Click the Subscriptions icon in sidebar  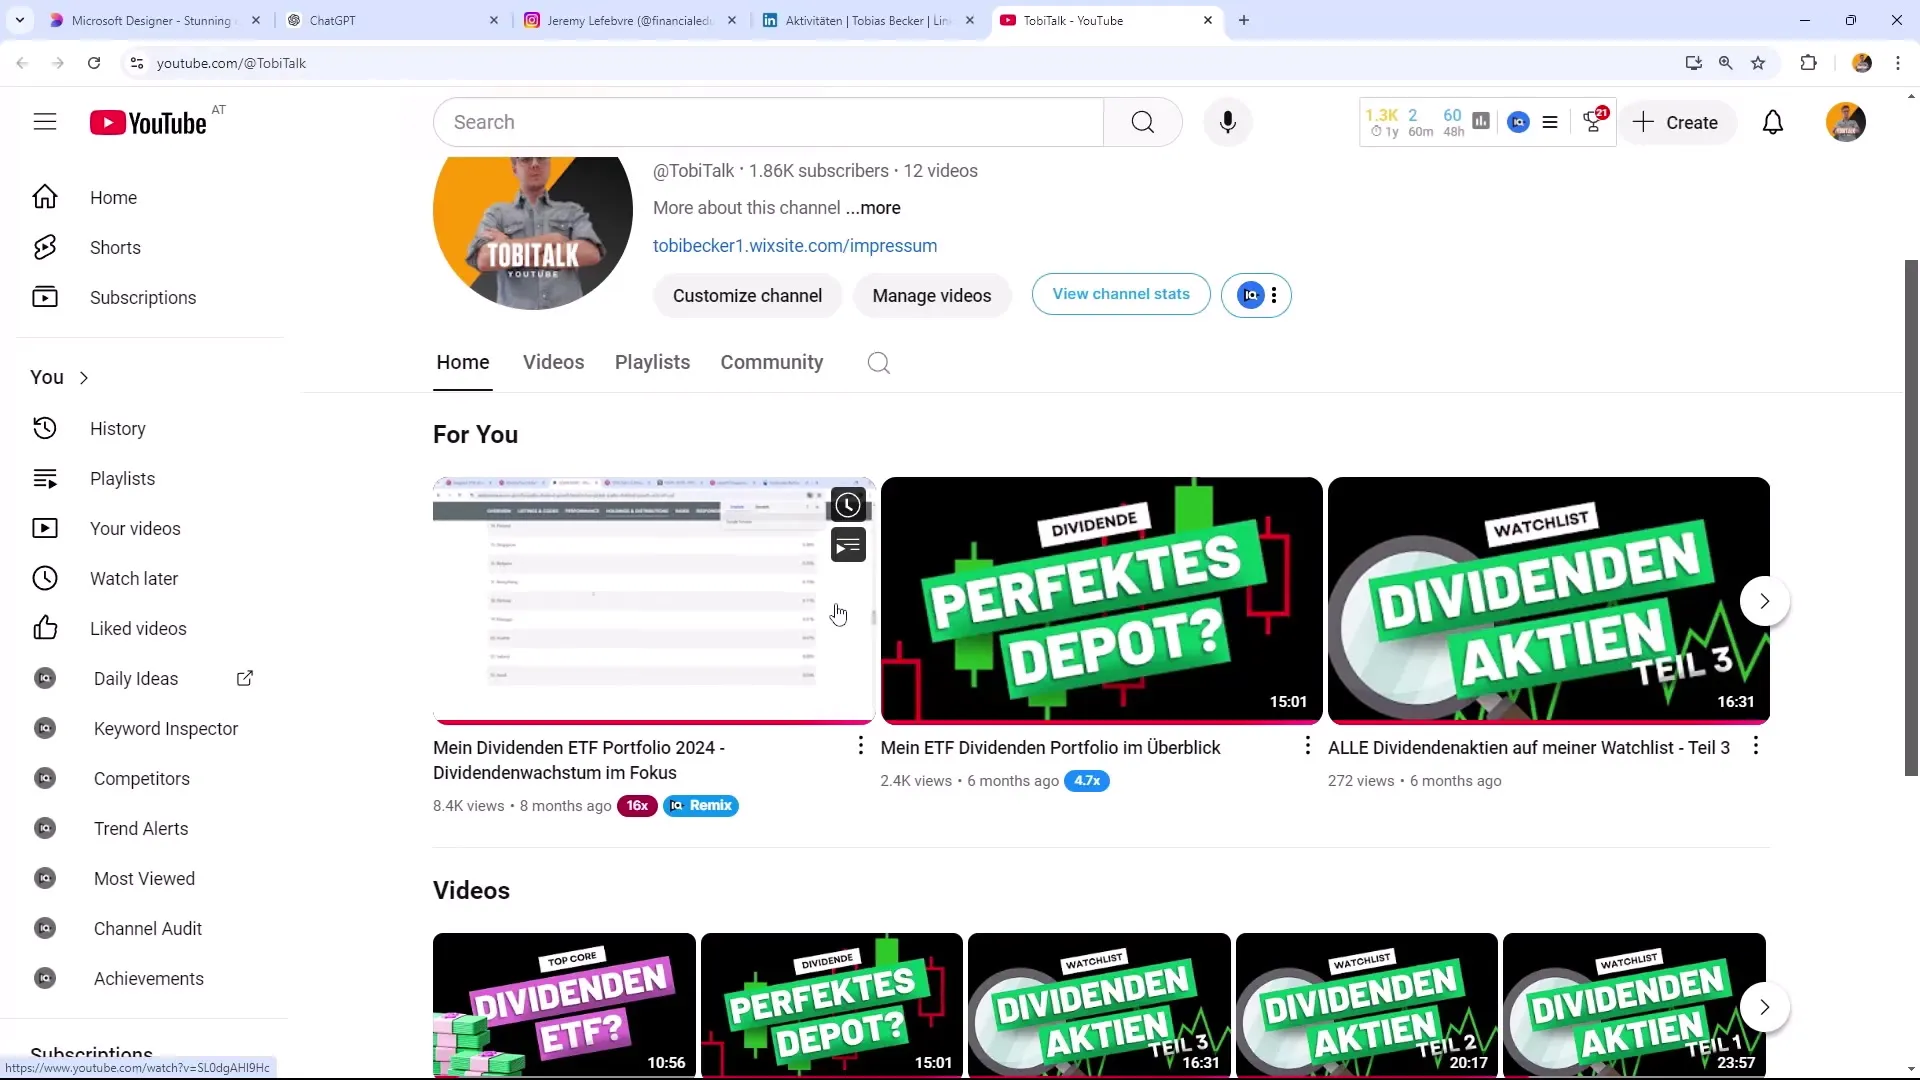(x=44, y=297)
